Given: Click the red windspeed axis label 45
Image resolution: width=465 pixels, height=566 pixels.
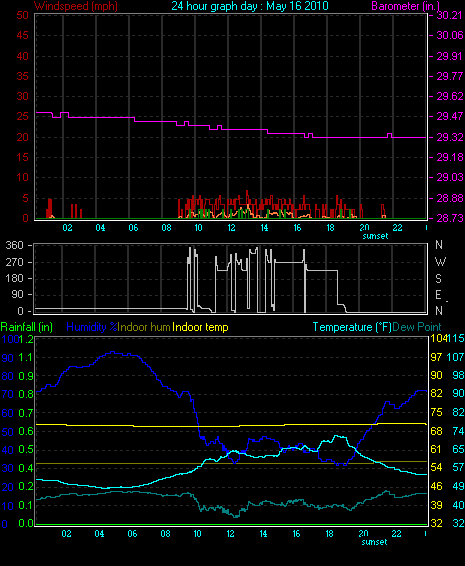Looking at the screenshot, I should pyautogui.click(x=22, y=35).
